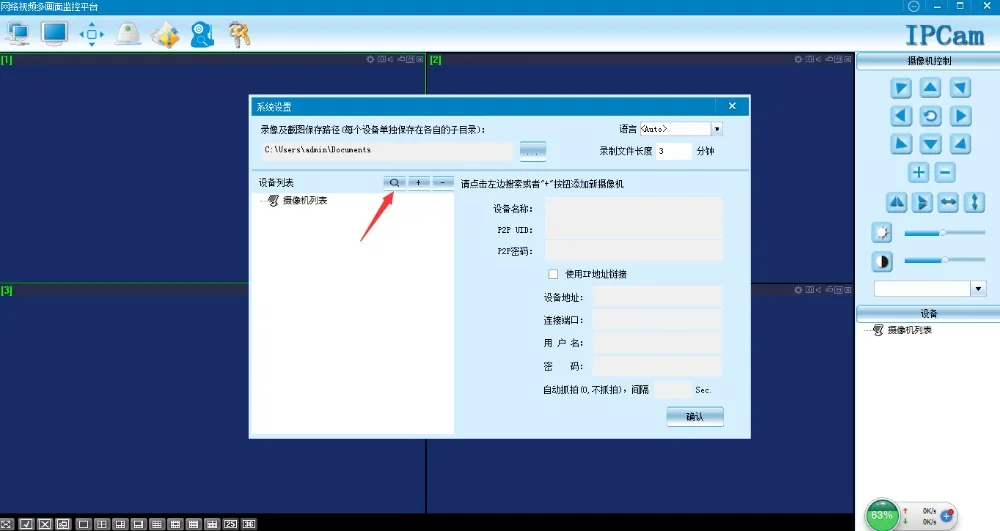Pan camera right with the right arrow
Screen dimensions: 1000x531
tap(960, 116)
